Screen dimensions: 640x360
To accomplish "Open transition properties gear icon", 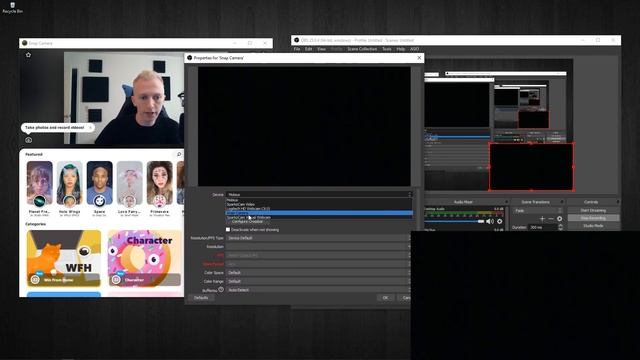I will click(x=560, y=219).
